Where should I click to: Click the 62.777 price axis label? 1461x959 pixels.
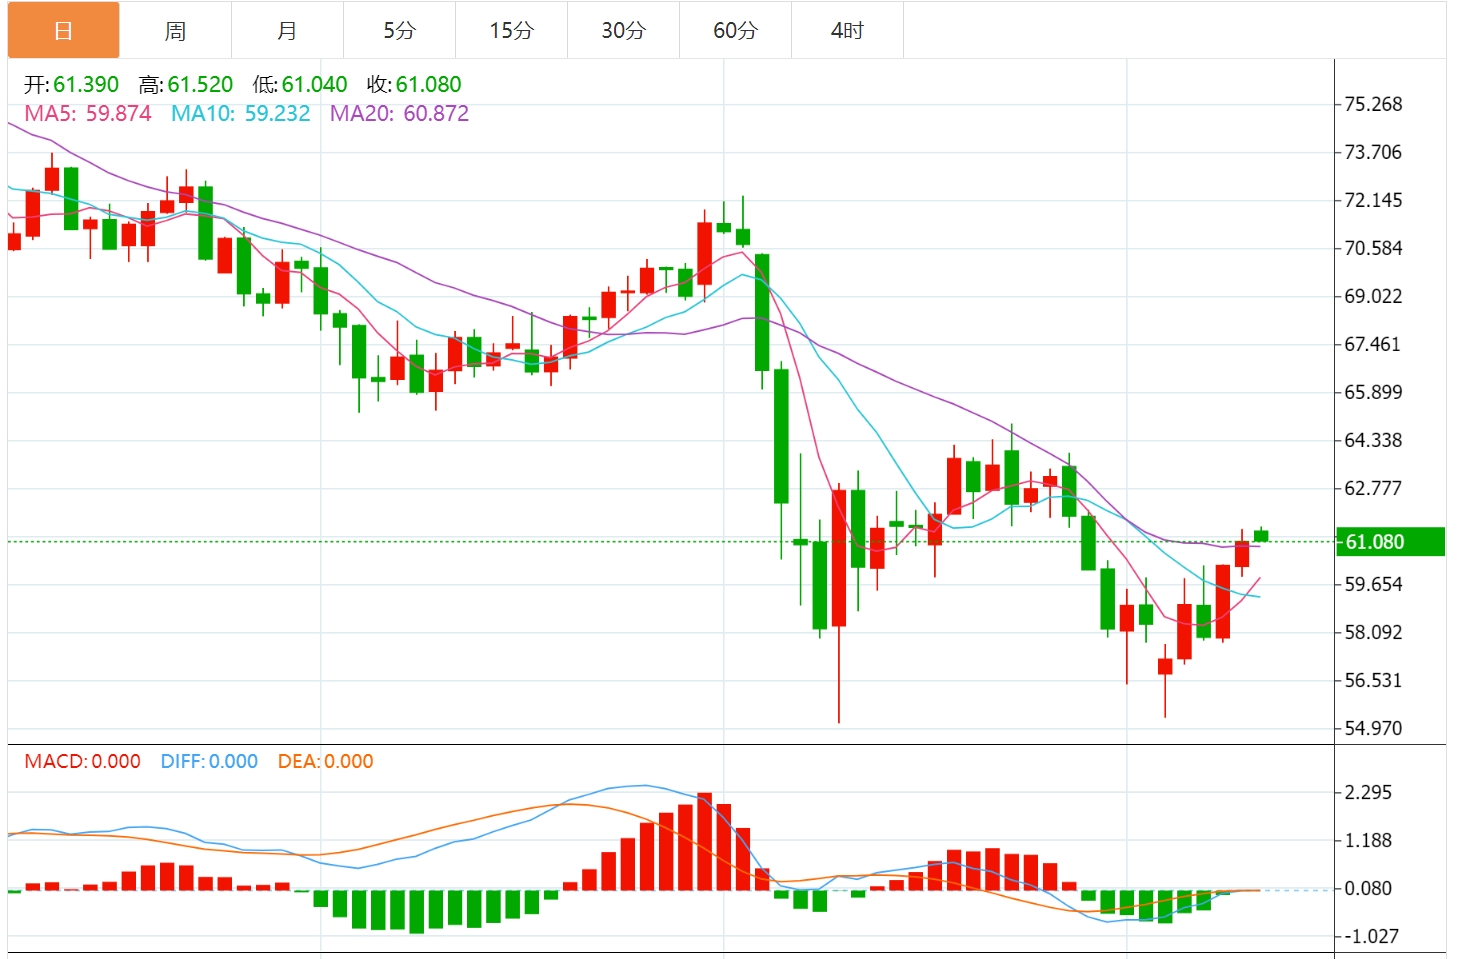click(1373, 488)
